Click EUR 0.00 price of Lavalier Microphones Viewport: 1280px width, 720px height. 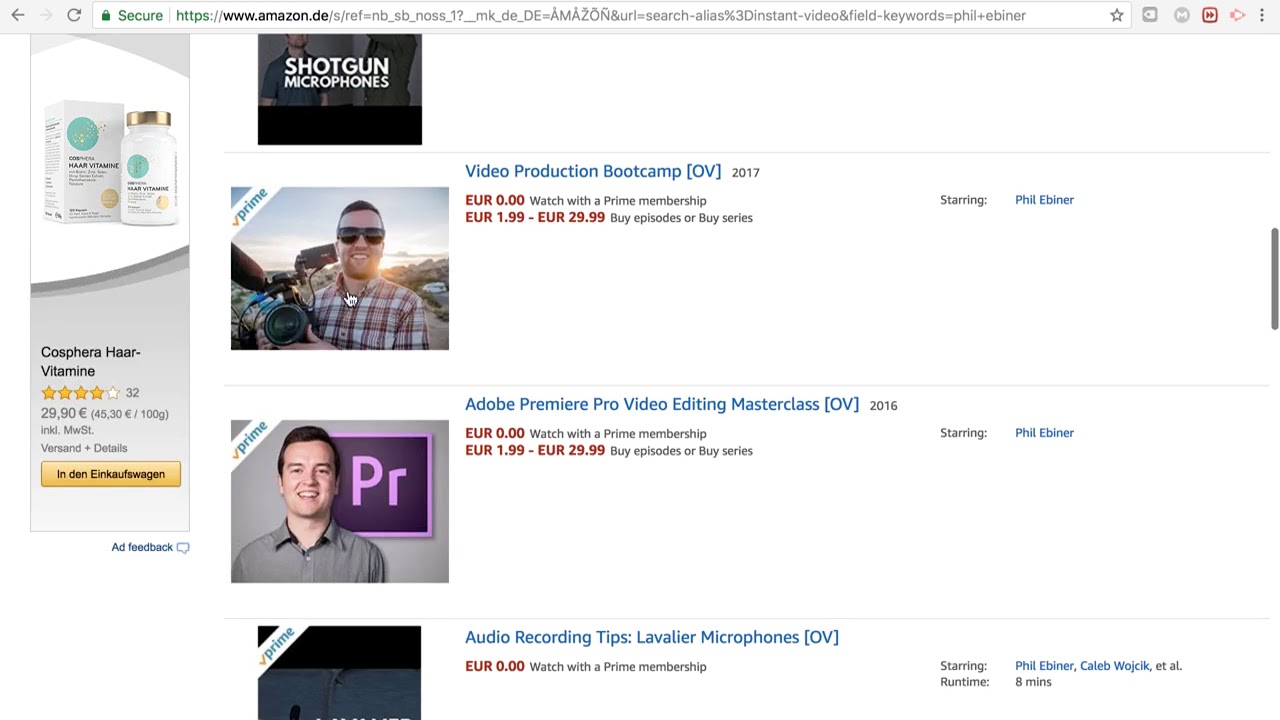point(495,666)
